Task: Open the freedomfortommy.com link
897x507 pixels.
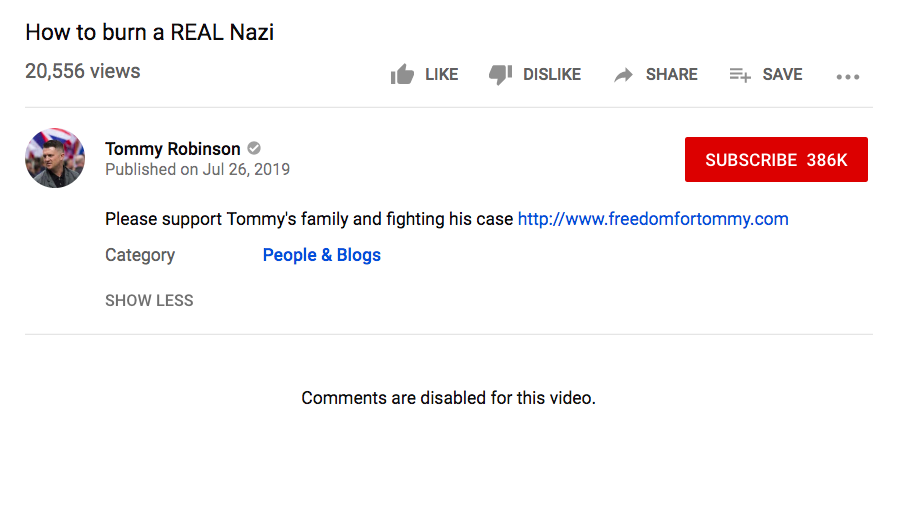Action: pos(653,219)
